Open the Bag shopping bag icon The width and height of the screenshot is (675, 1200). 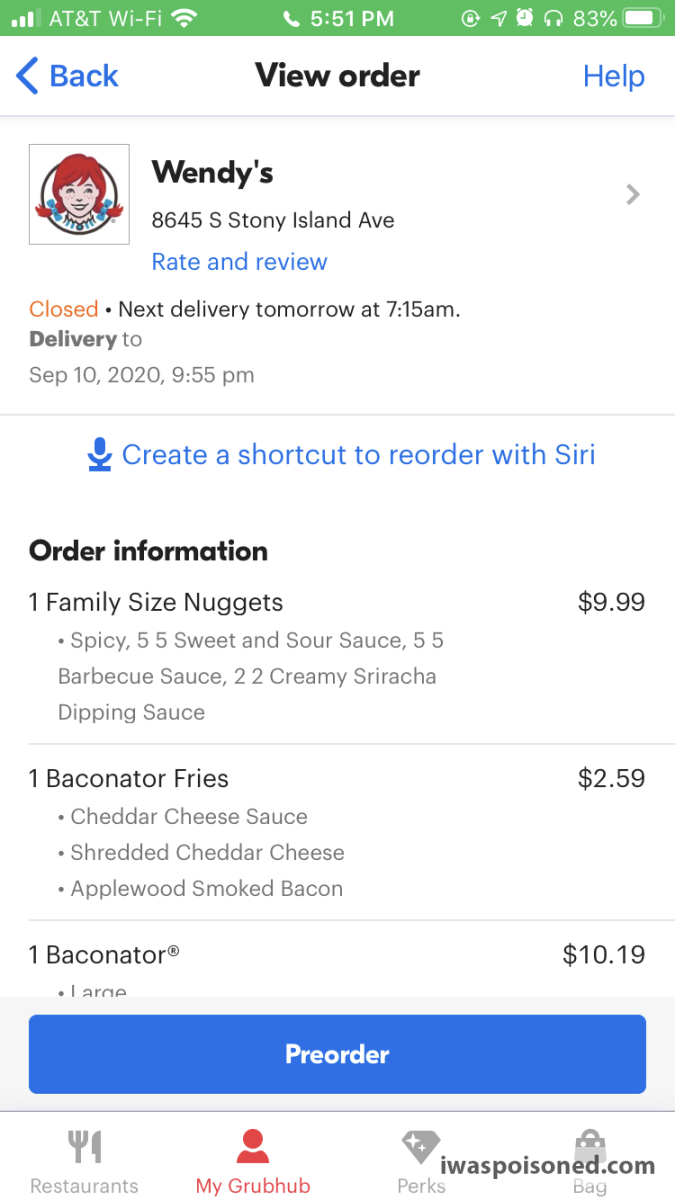pyautogui.click(x=590, y=1147)
